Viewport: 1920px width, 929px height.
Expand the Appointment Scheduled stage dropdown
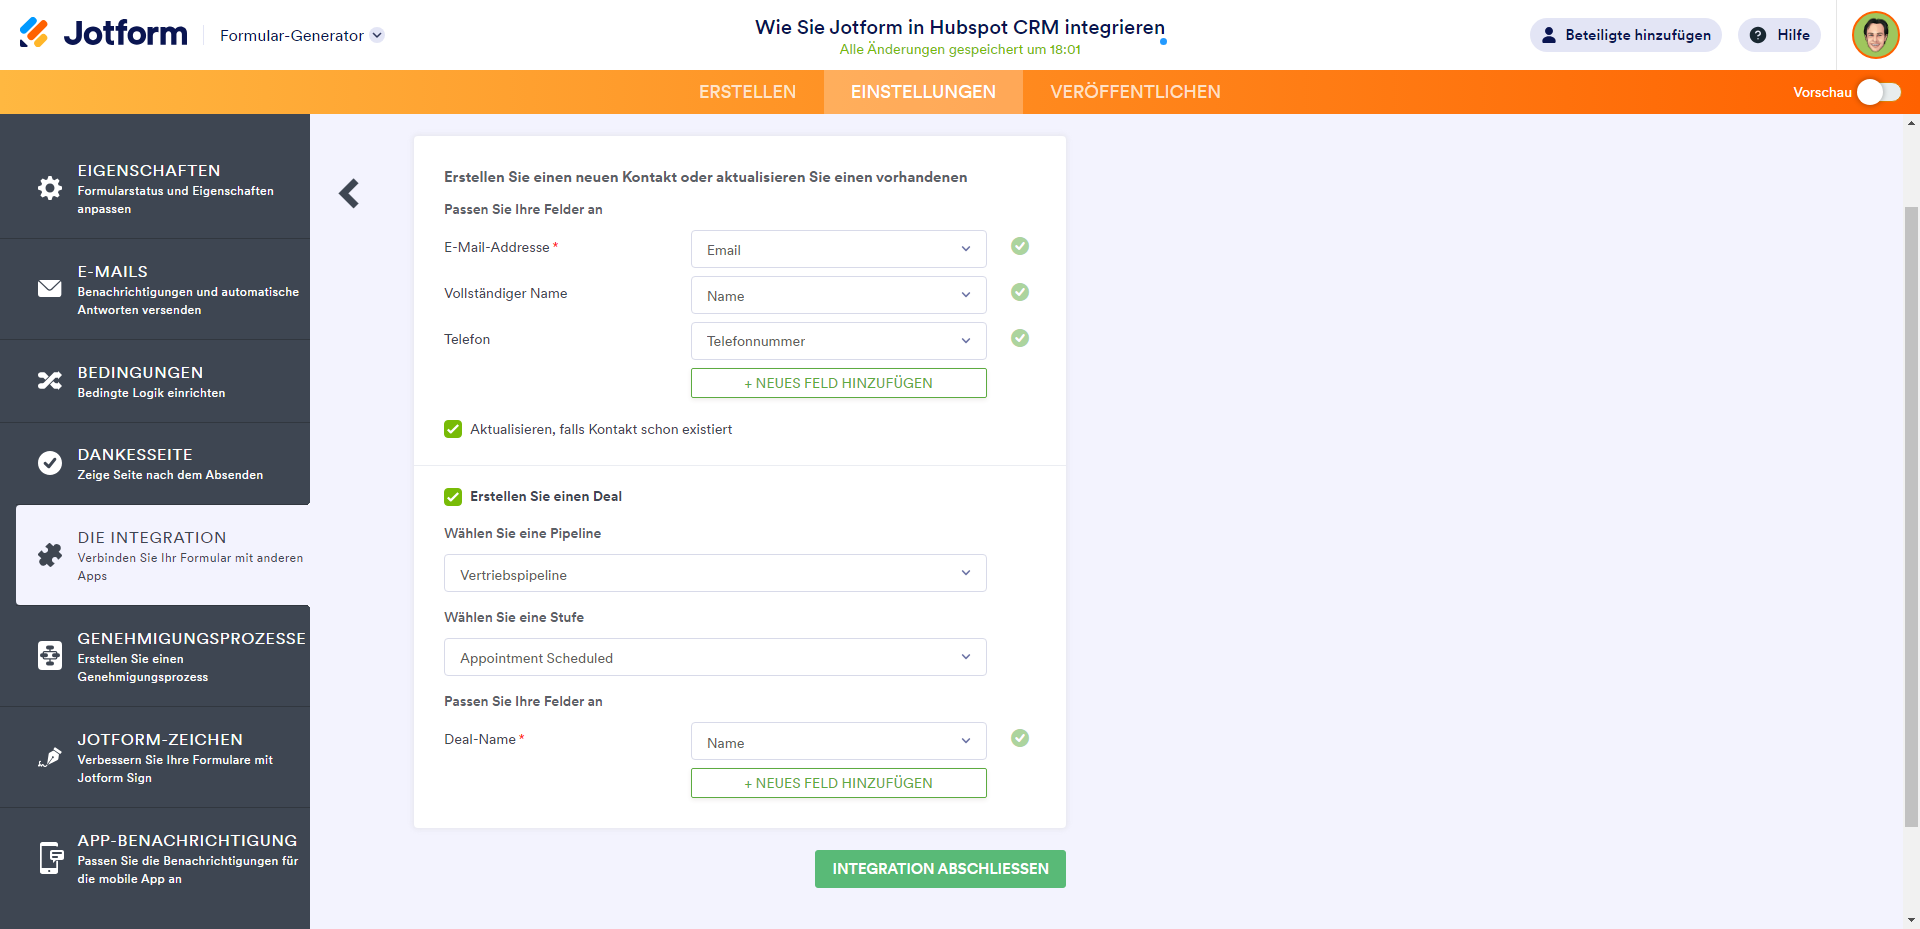pos(715,658)
